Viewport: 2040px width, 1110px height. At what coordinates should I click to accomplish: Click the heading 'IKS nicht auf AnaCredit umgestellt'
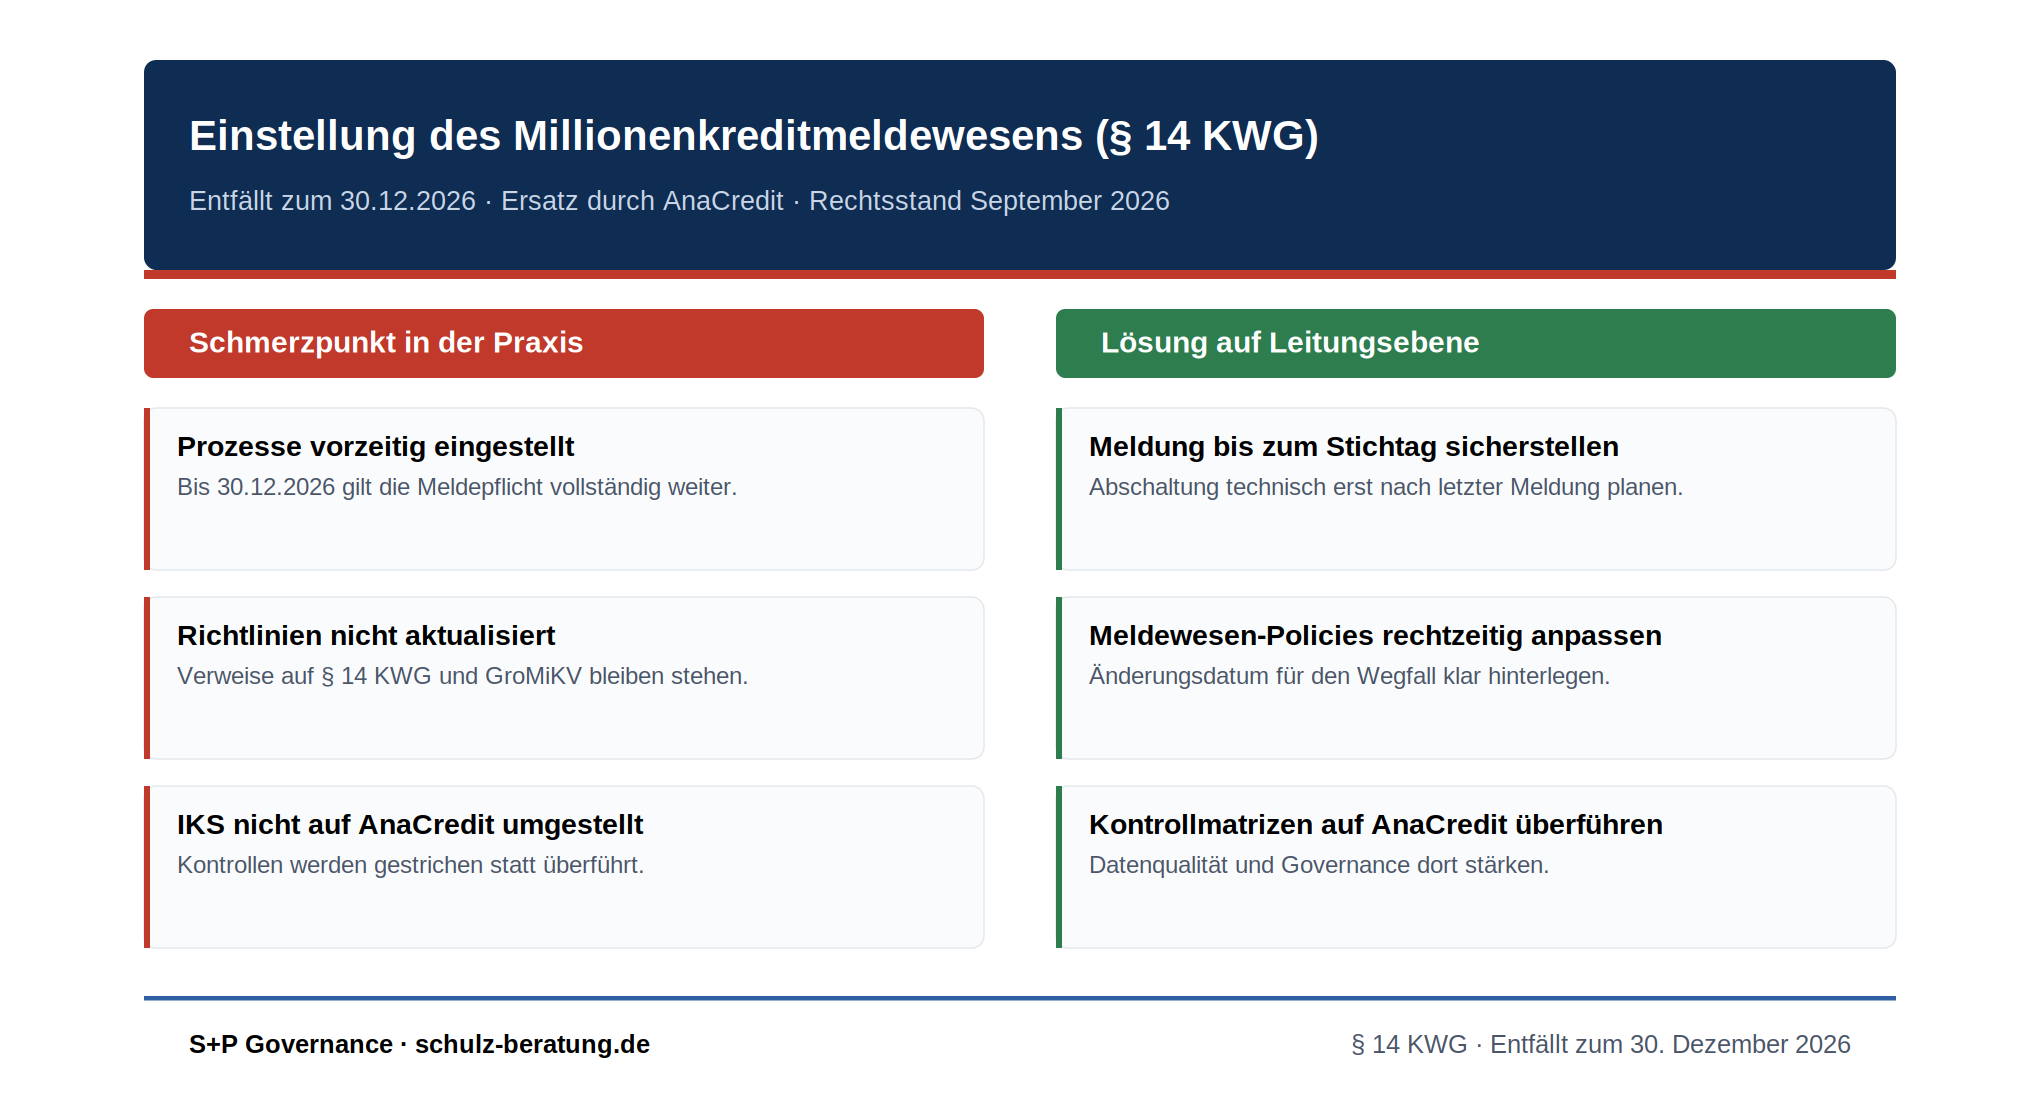coord(410,825)
